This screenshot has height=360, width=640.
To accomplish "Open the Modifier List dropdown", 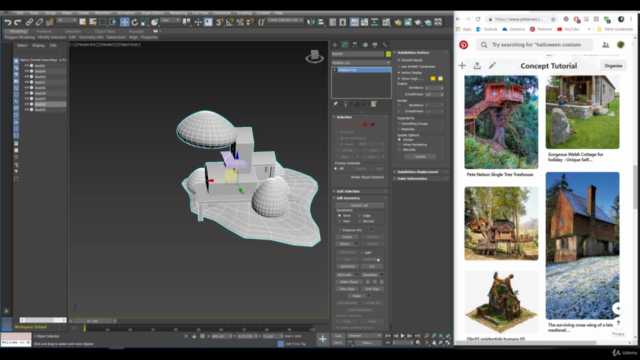I will [x=361, y=62].
